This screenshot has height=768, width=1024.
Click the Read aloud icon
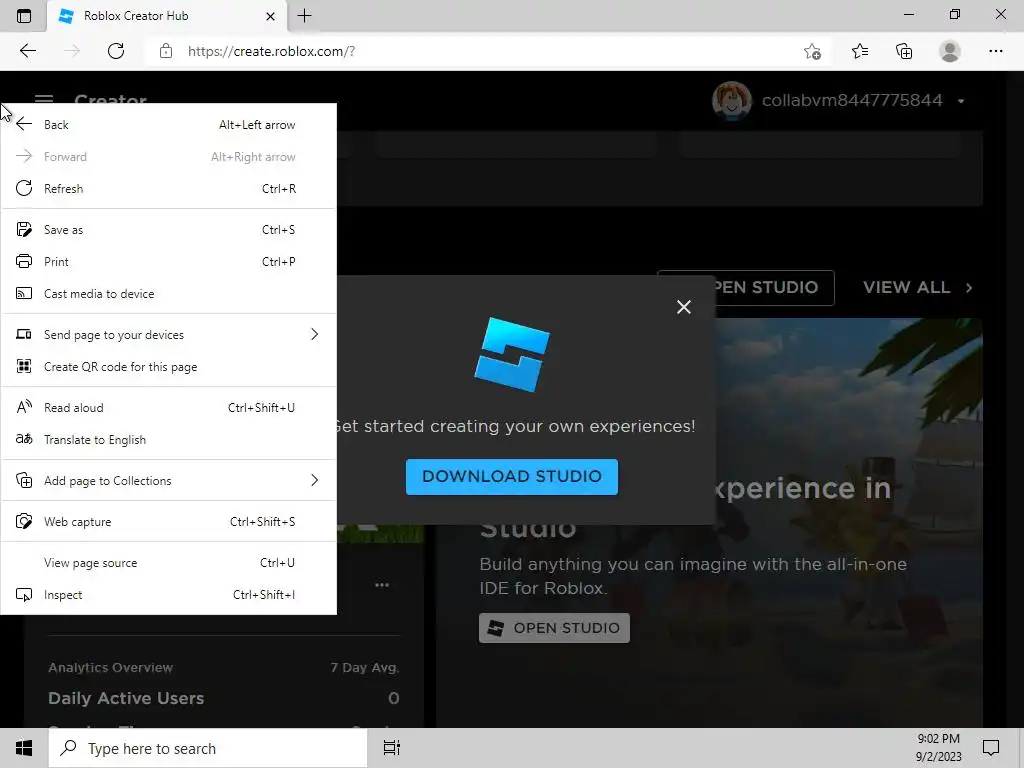(24, 407)
